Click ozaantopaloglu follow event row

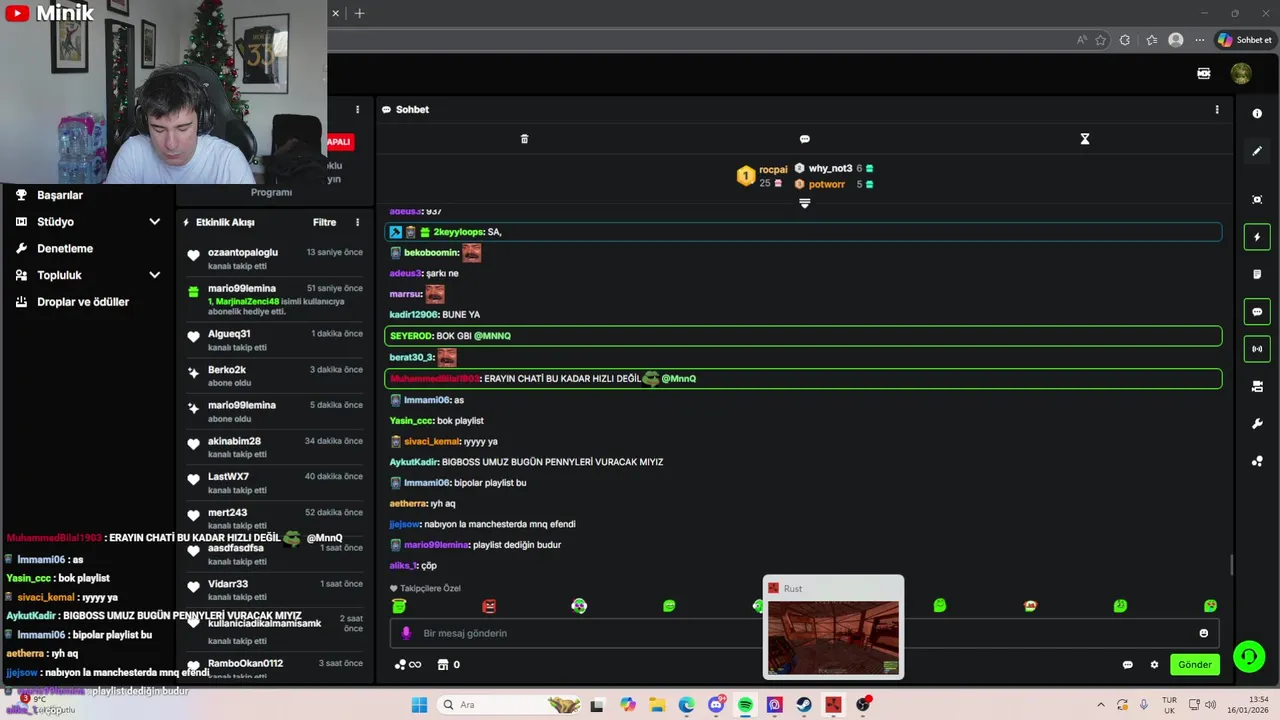(x=274, y=259)
